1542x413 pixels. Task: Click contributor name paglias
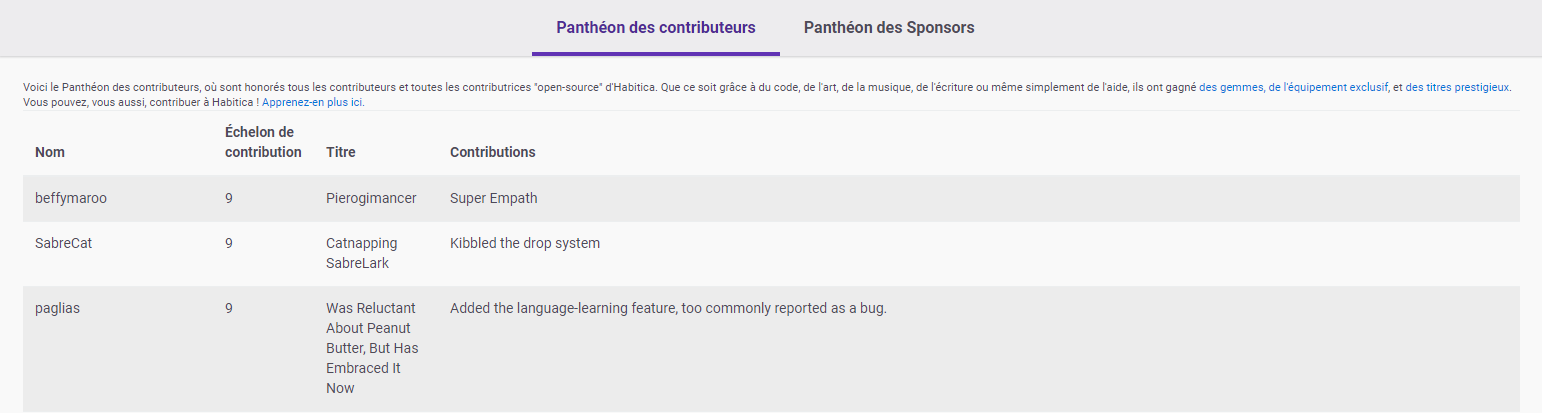(x=57, y=308)
